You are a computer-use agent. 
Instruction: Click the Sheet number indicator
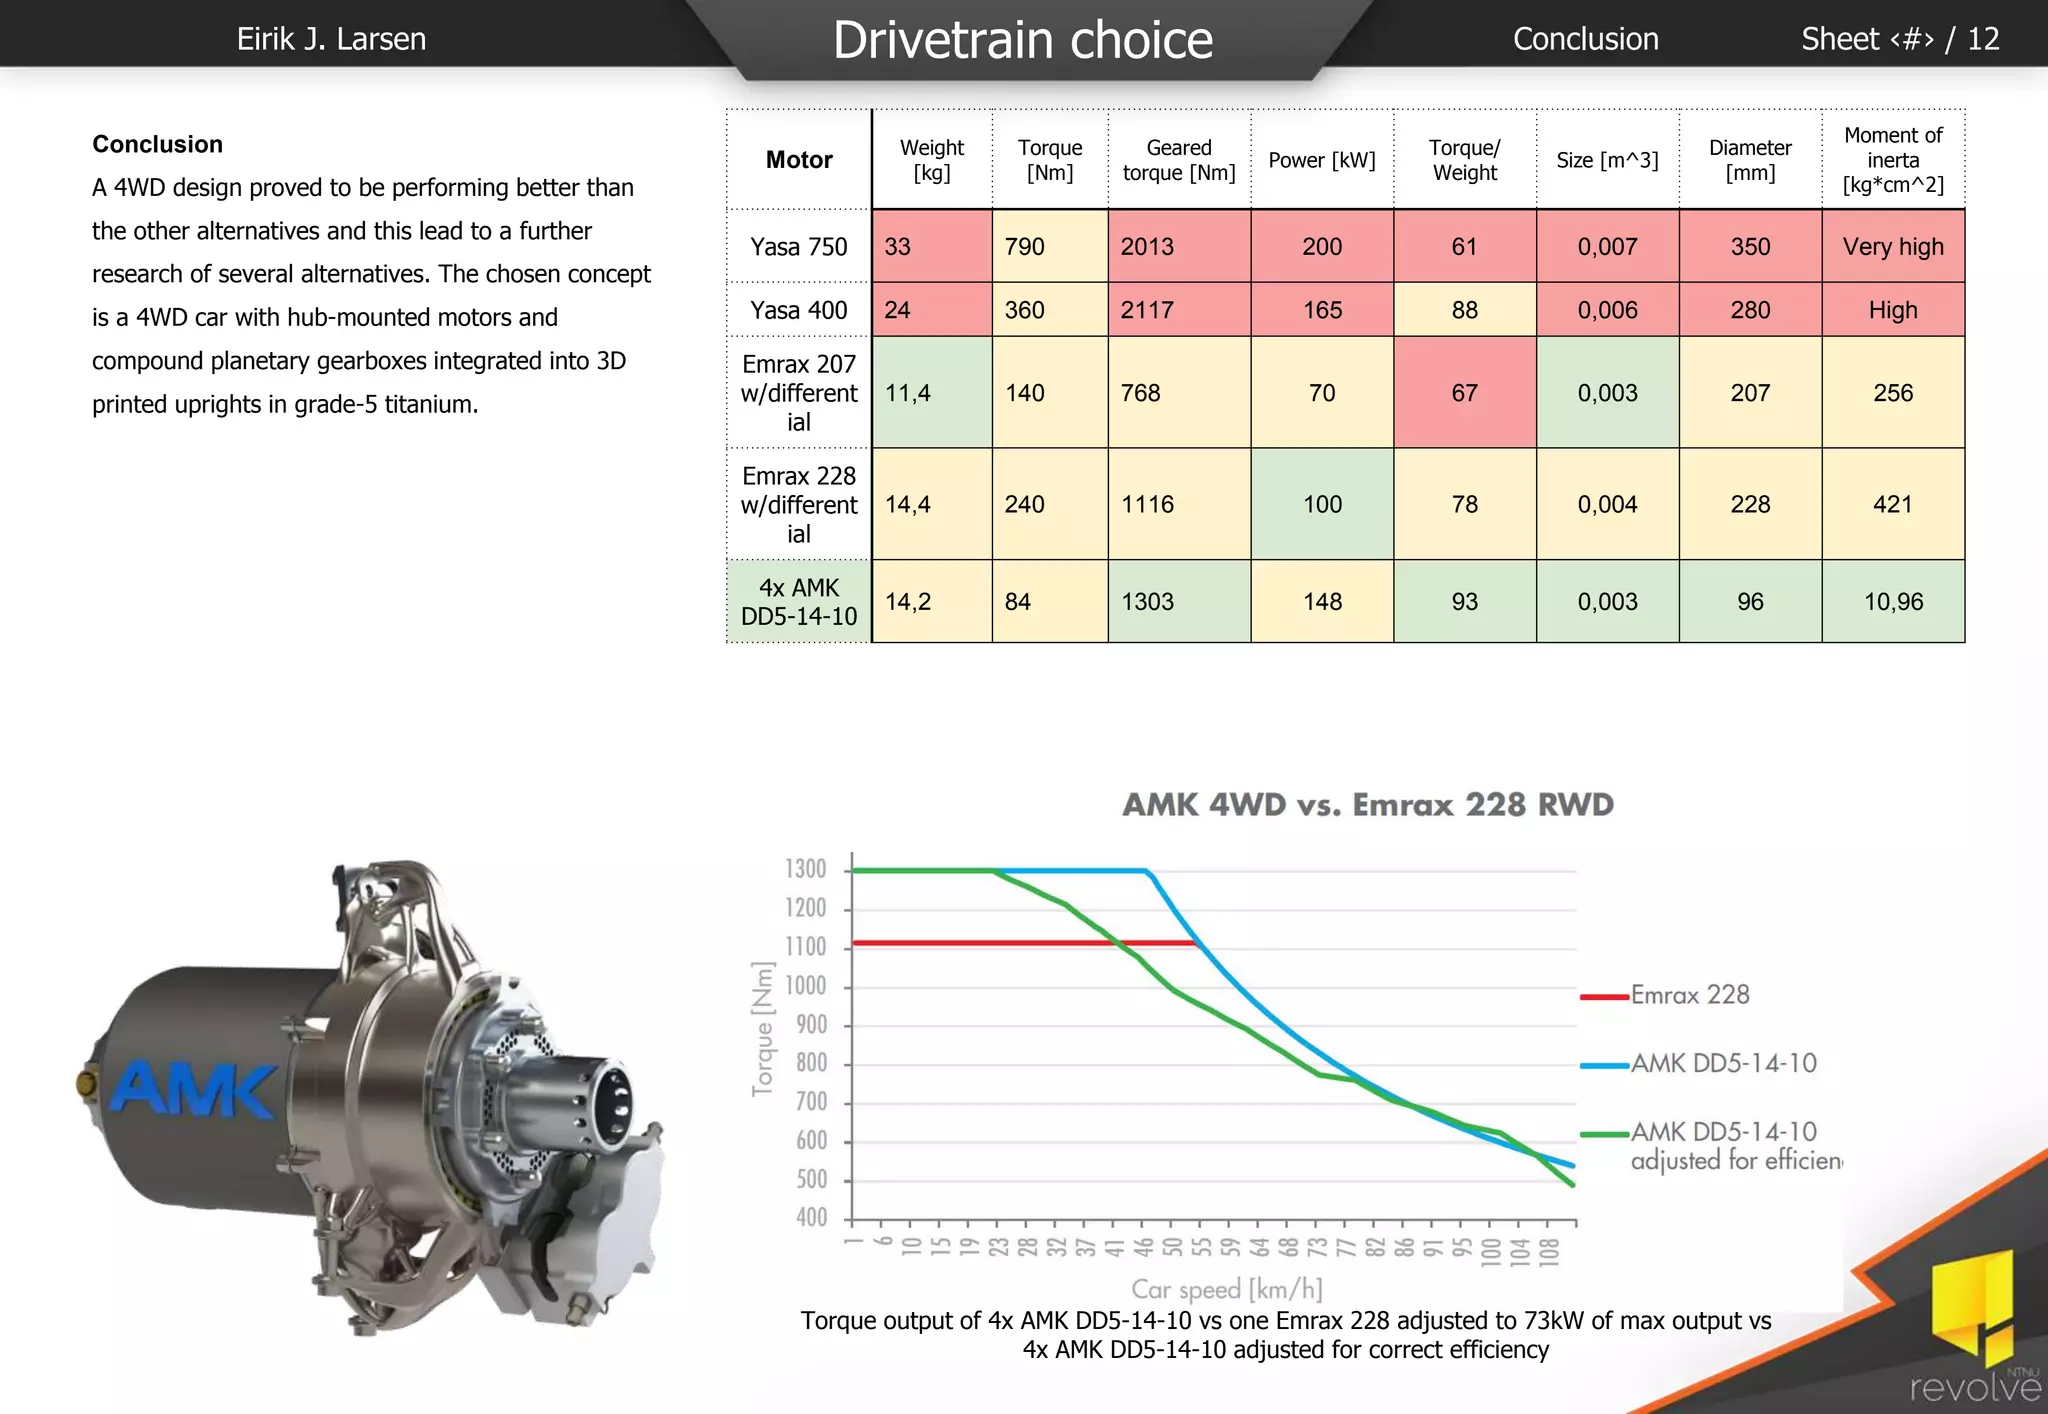coord(1900,39)
